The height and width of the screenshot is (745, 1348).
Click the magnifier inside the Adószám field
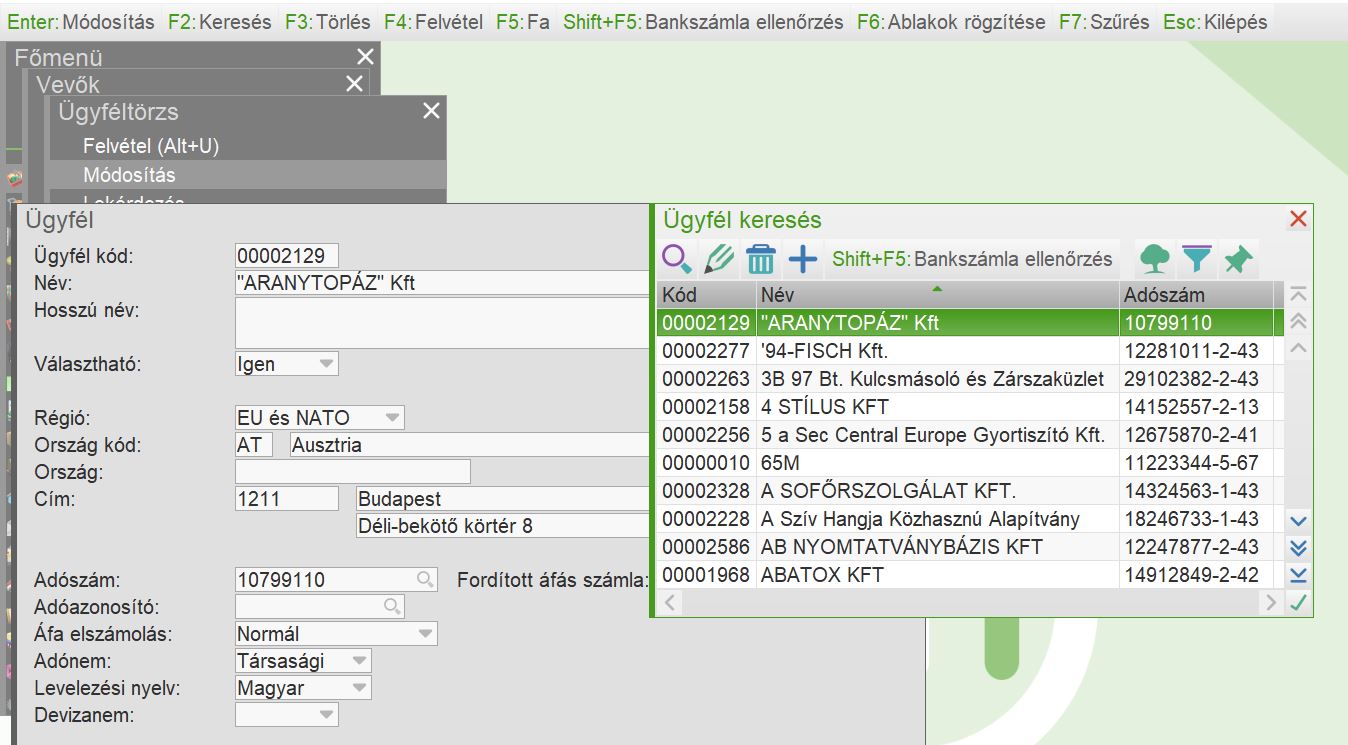425,579
